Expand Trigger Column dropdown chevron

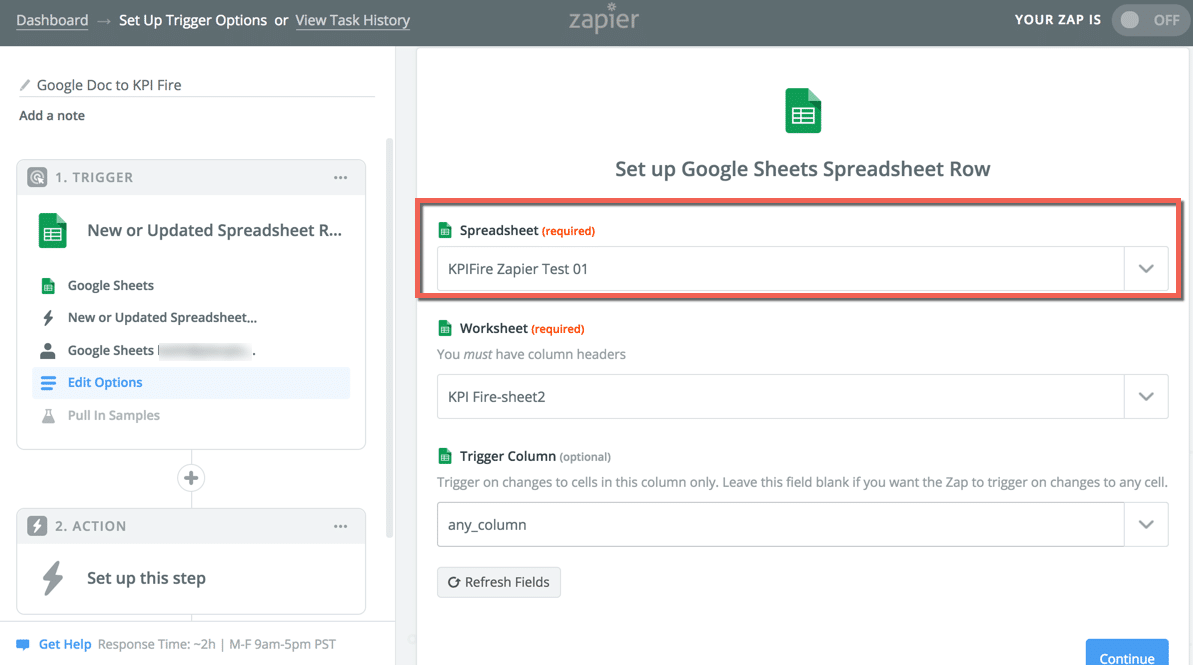click(x=1146, y=524)
